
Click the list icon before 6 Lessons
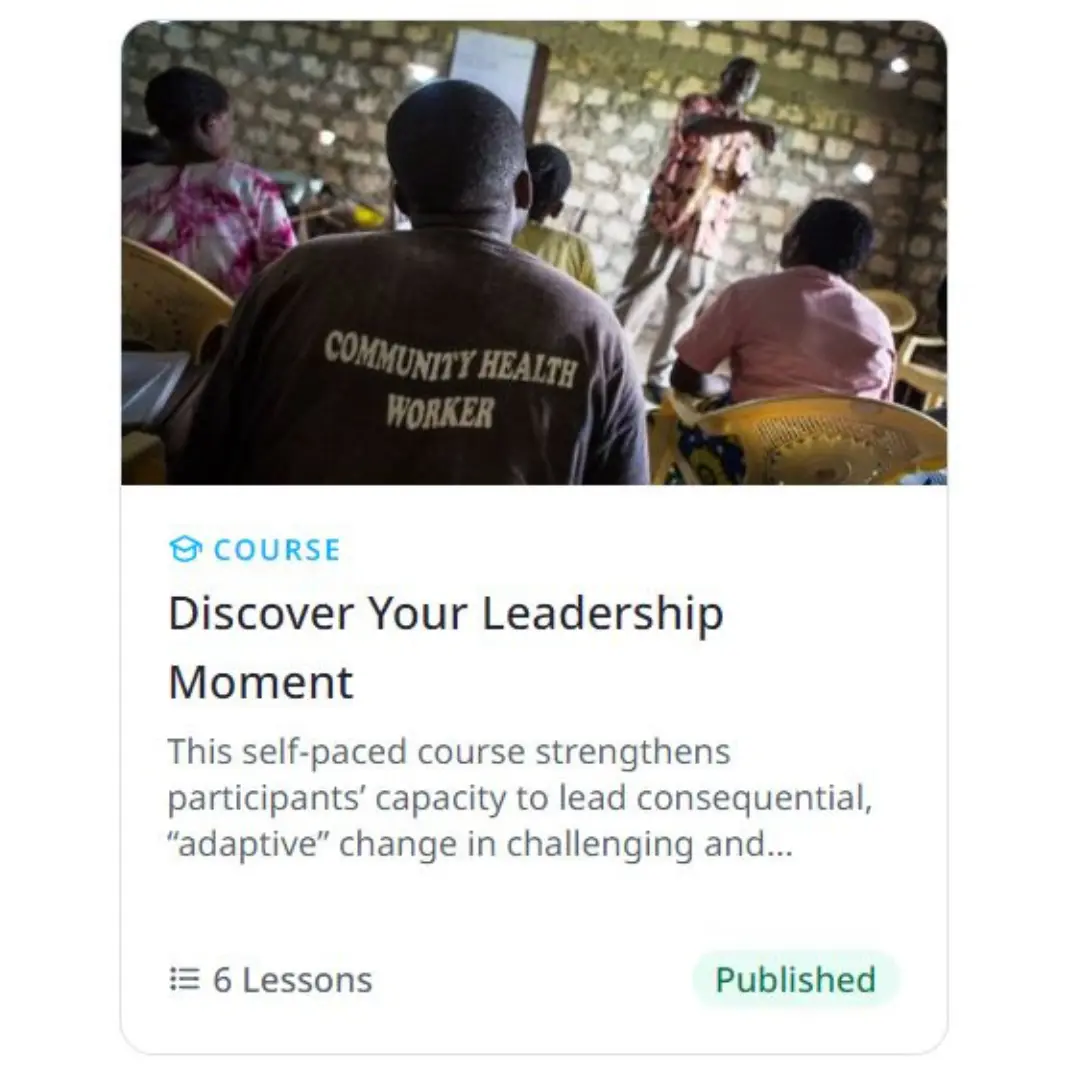185,979
